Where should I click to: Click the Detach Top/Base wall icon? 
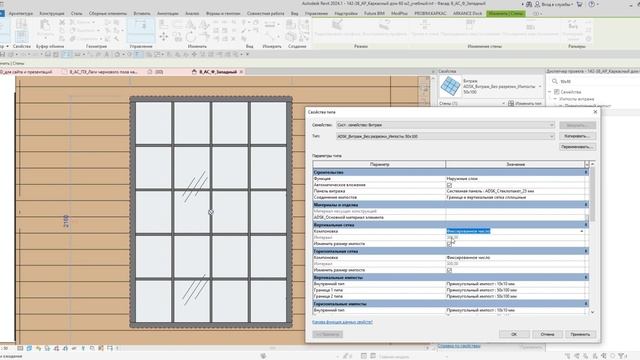(530, 26)
